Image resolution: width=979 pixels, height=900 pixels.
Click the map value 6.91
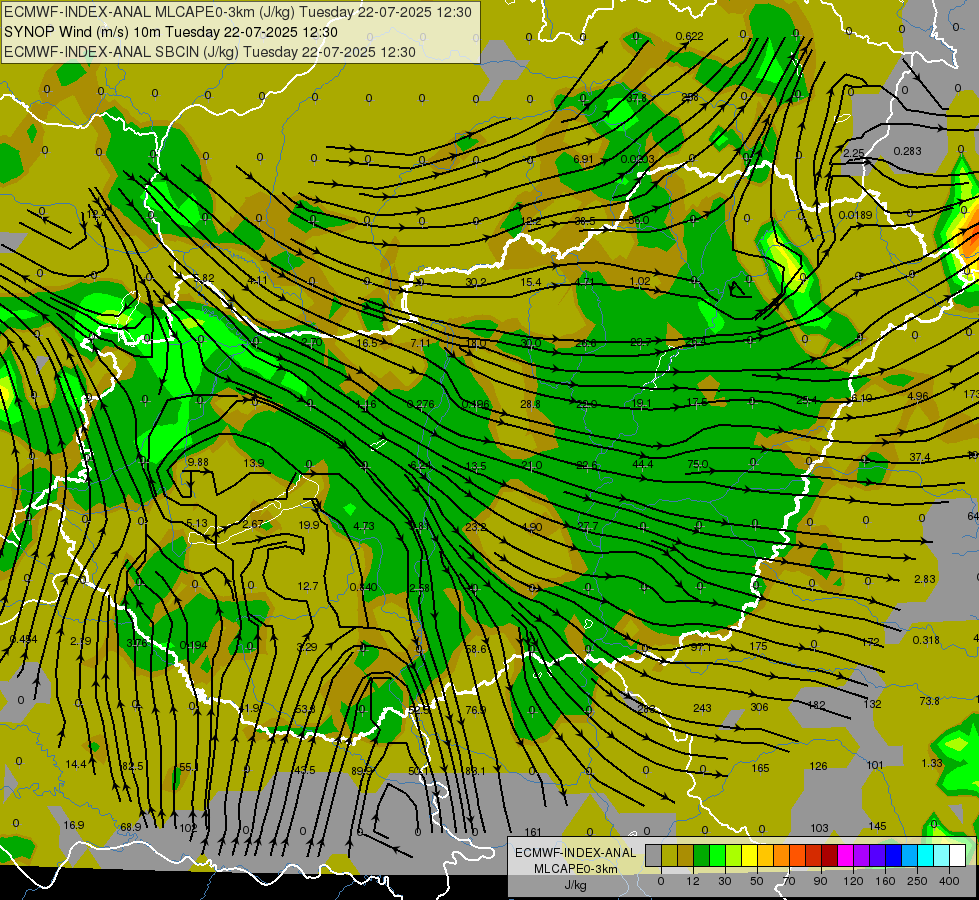click(583, 159)
